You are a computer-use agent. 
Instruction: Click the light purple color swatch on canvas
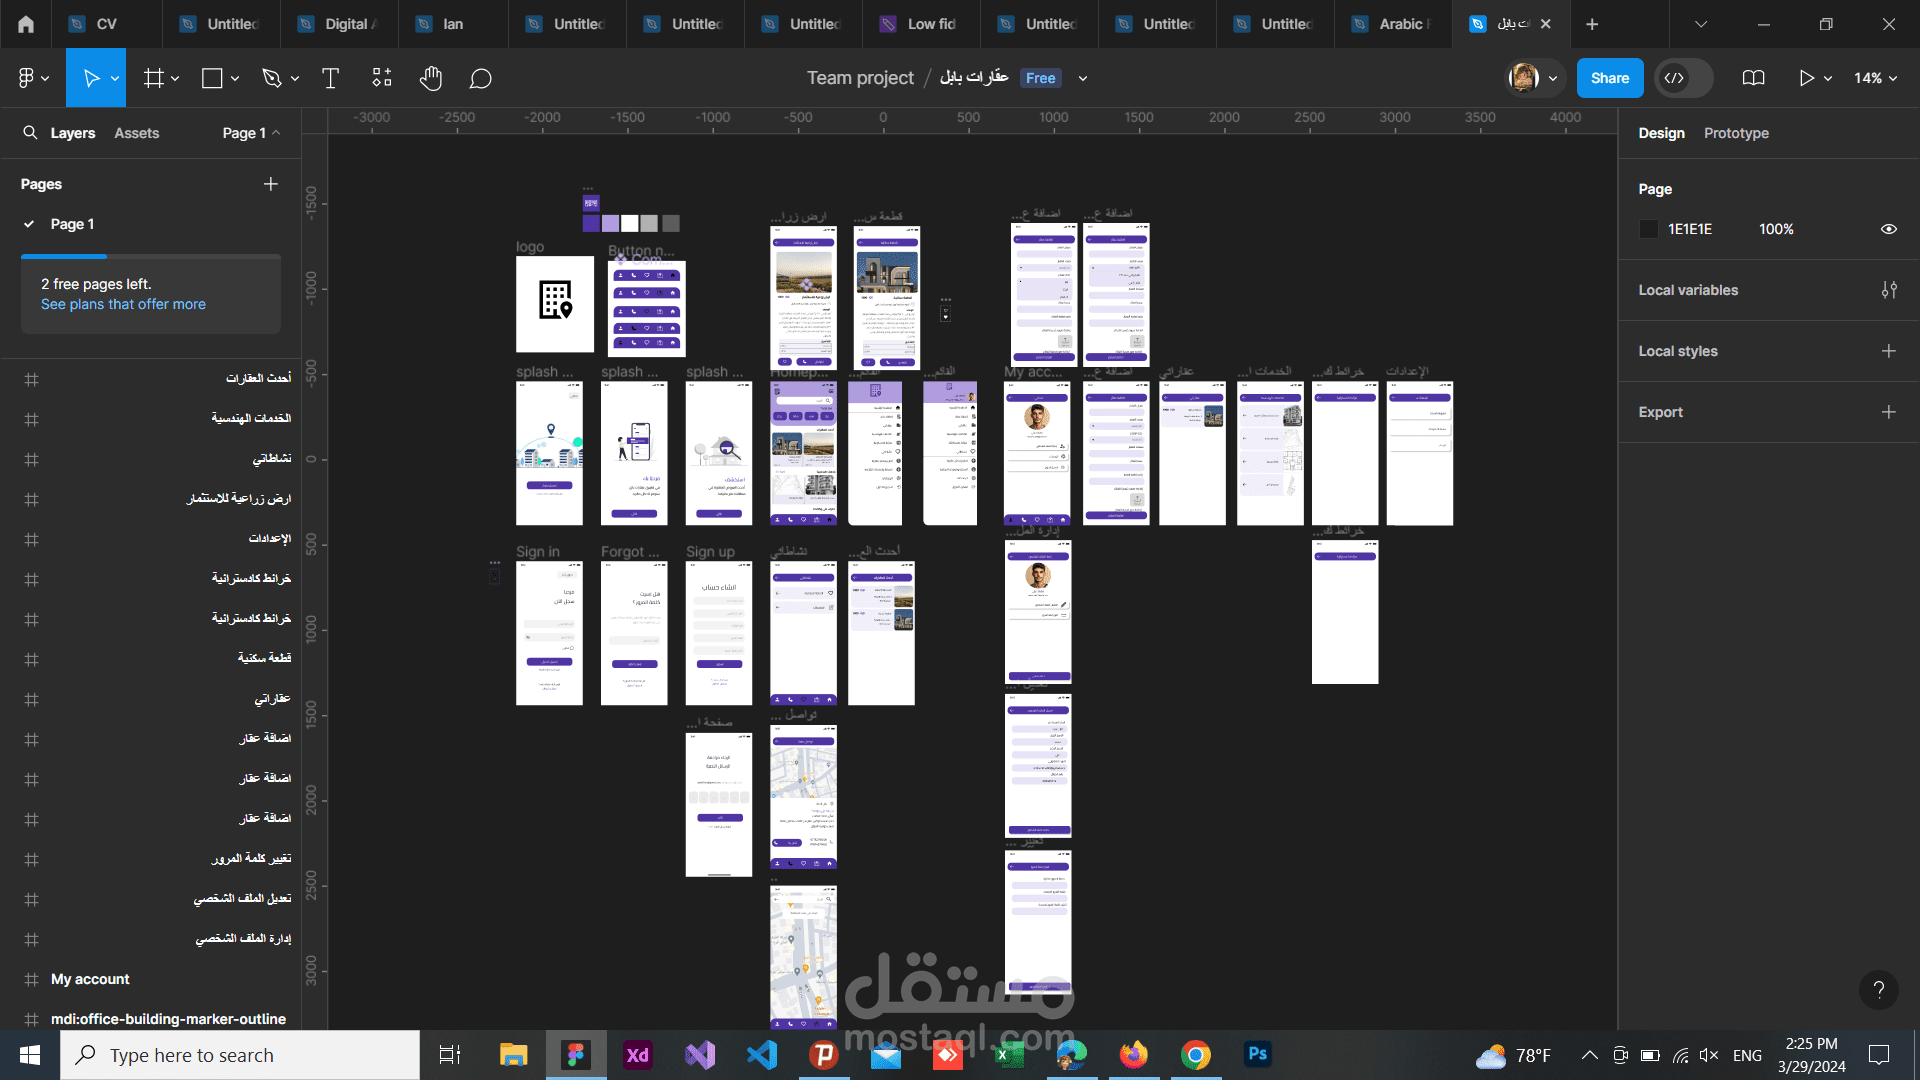click(610, 223)
